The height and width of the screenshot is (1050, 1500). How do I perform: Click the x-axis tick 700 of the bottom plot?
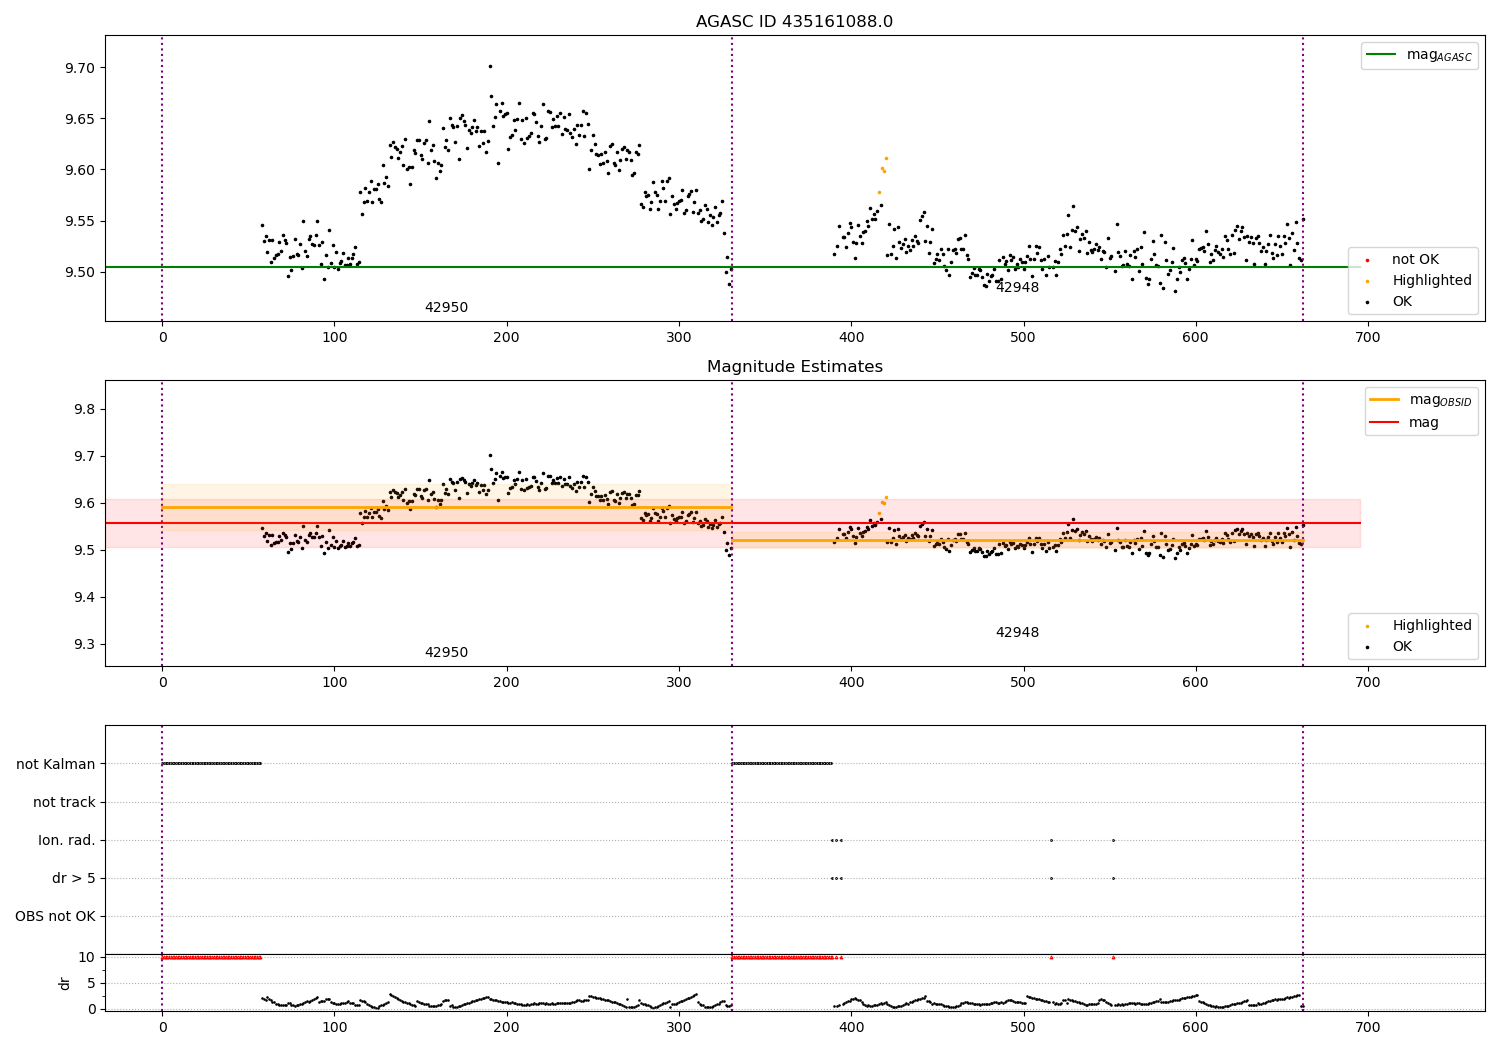click(1367, 1027)
